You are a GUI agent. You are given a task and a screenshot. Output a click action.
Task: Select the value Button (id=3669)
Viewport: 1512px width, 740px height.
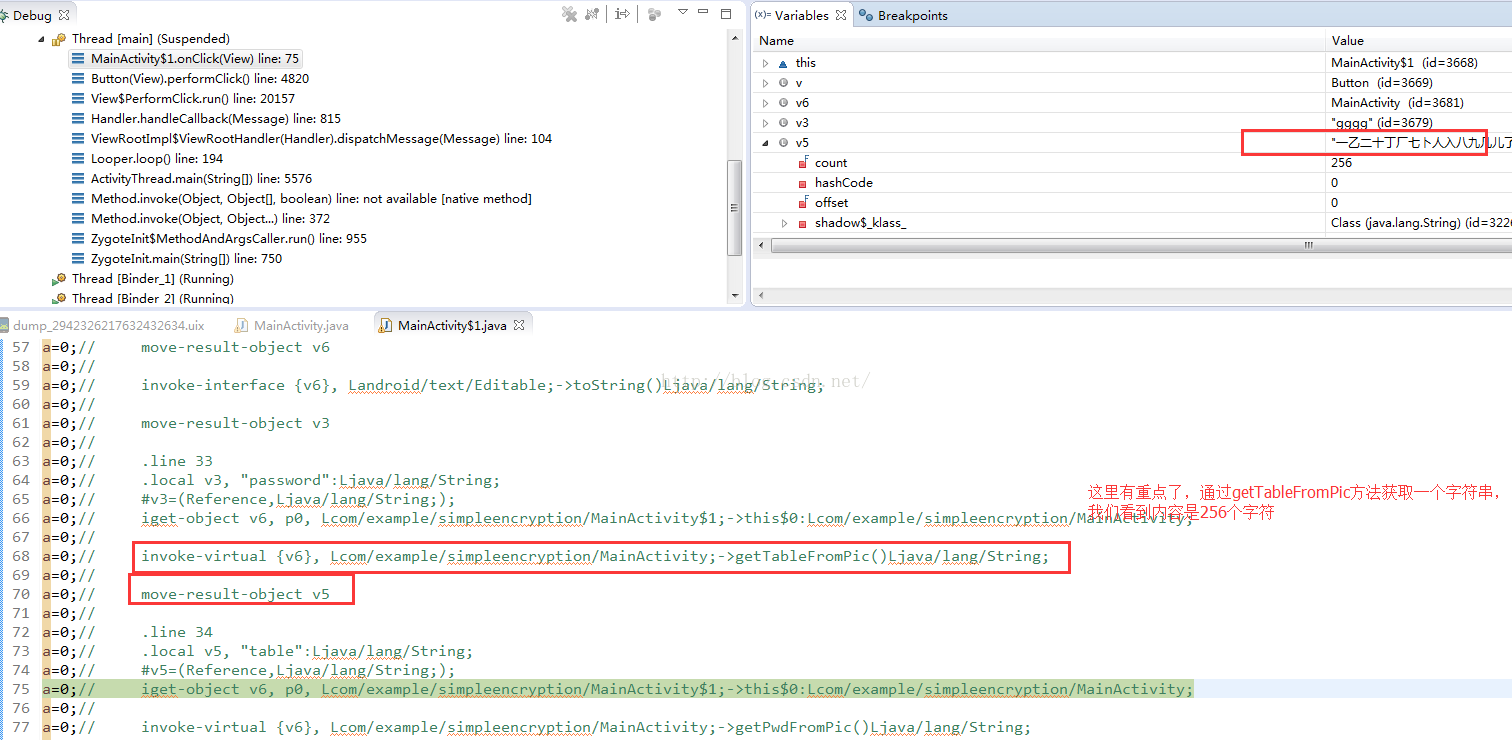(x=1382, y=83)
